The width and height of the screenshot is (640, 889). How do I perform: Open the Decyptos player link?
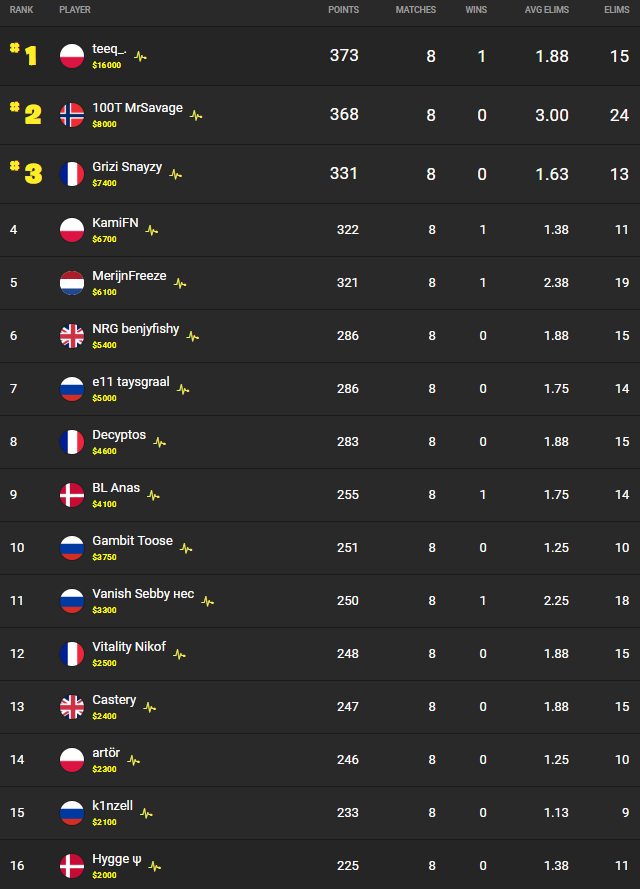[119, 435]
